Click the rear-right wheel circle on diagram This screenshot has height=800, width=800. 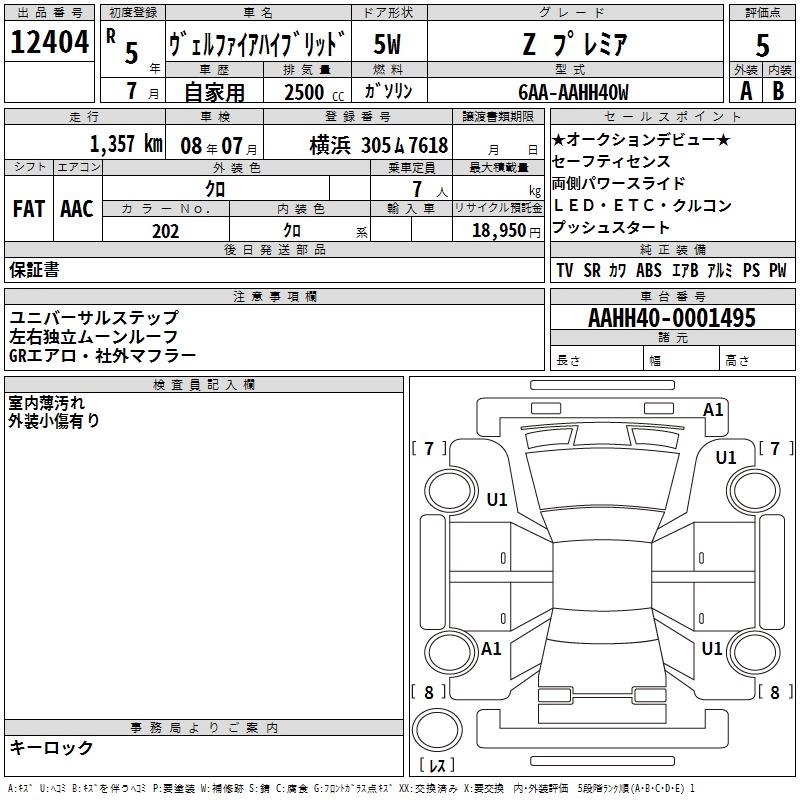[x=753, y=652]
